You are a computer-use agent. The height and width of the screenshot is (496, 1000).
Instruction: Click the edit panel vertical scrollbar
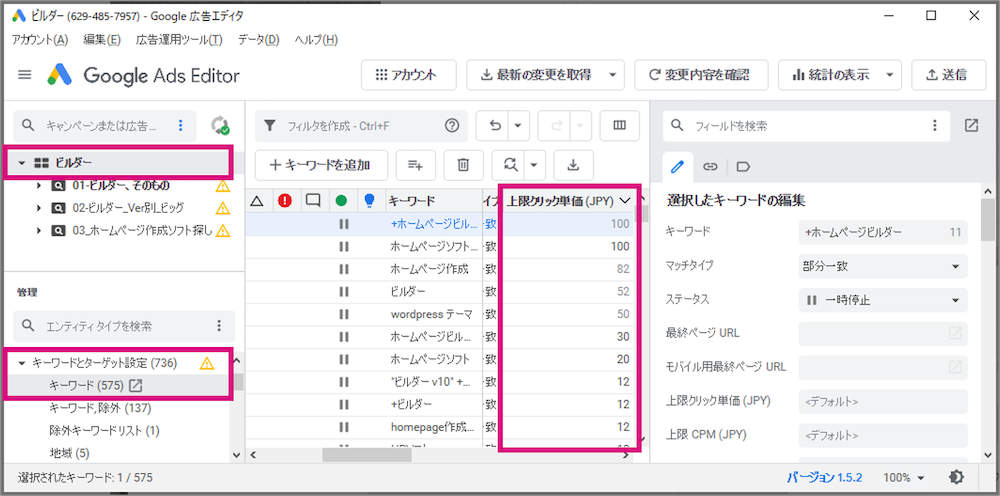point(987,220)
